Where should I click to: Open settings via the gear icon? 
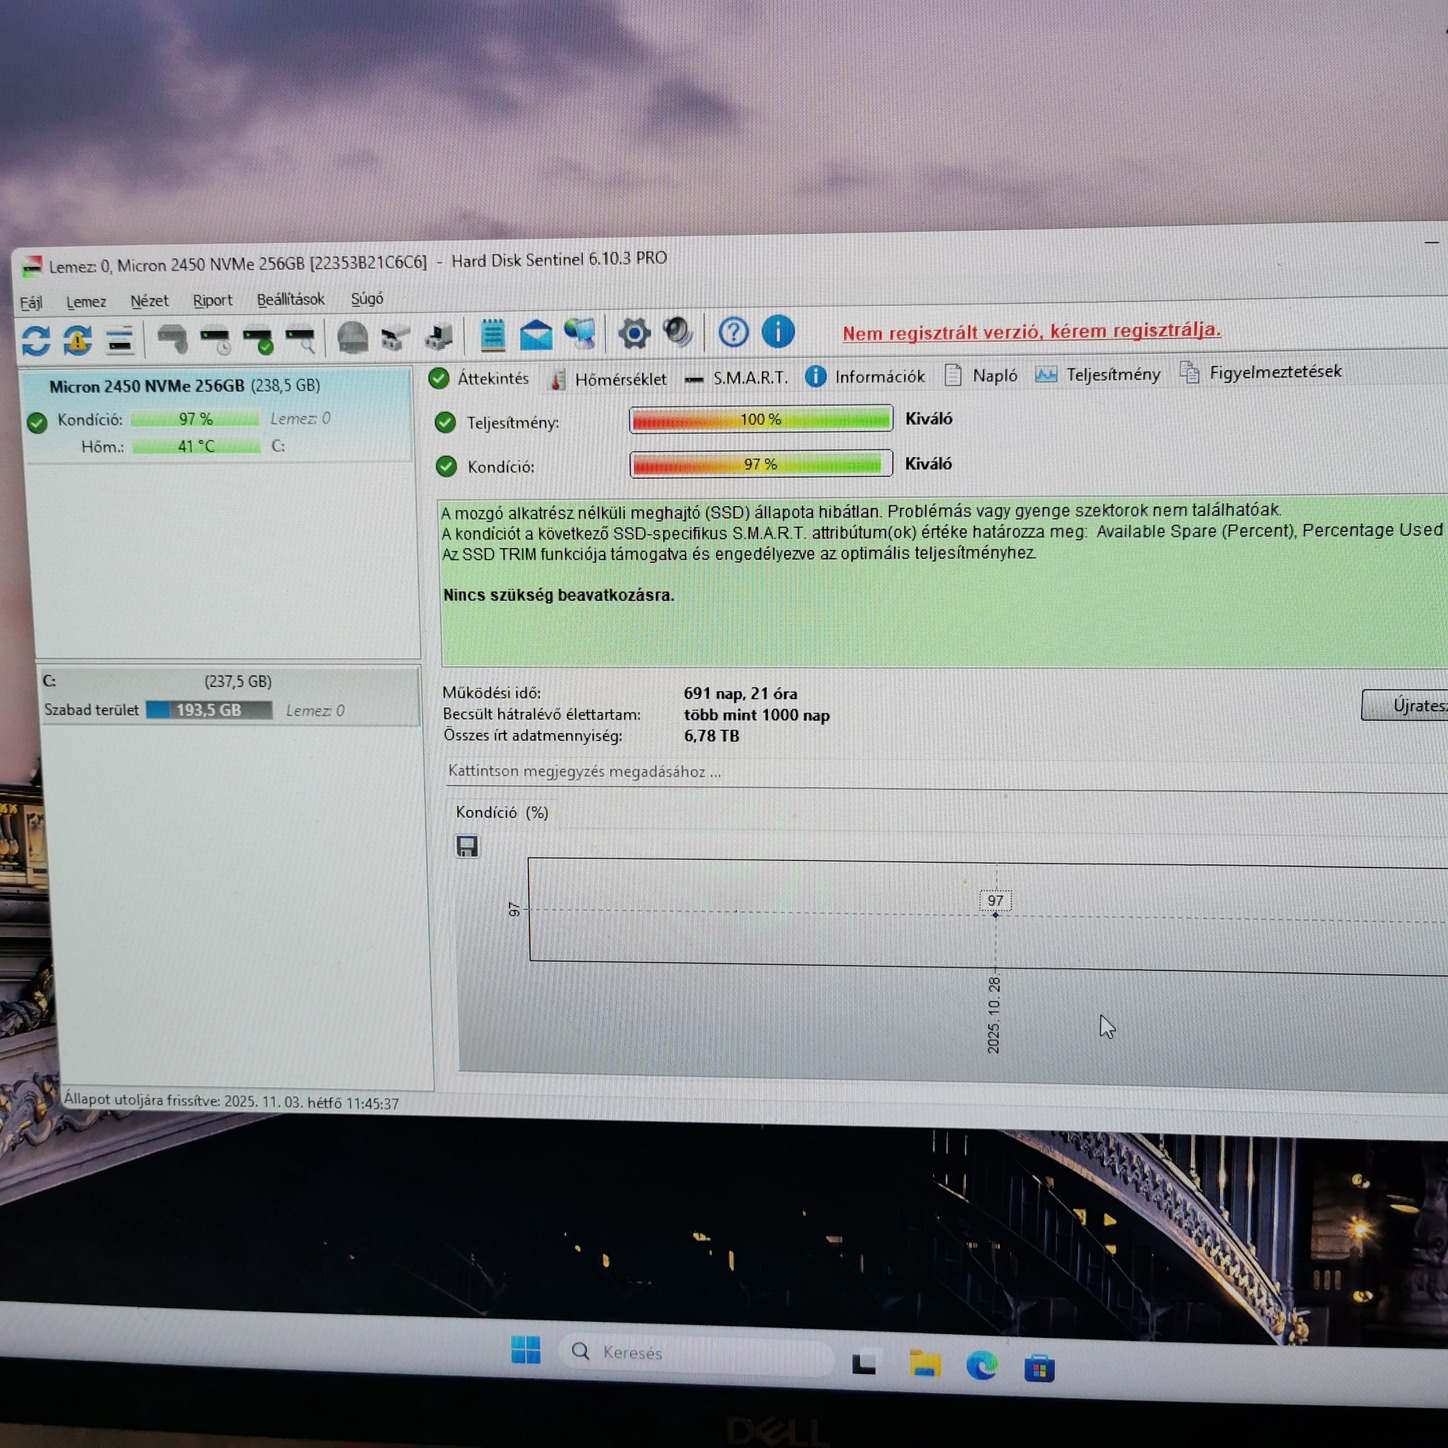634,333
